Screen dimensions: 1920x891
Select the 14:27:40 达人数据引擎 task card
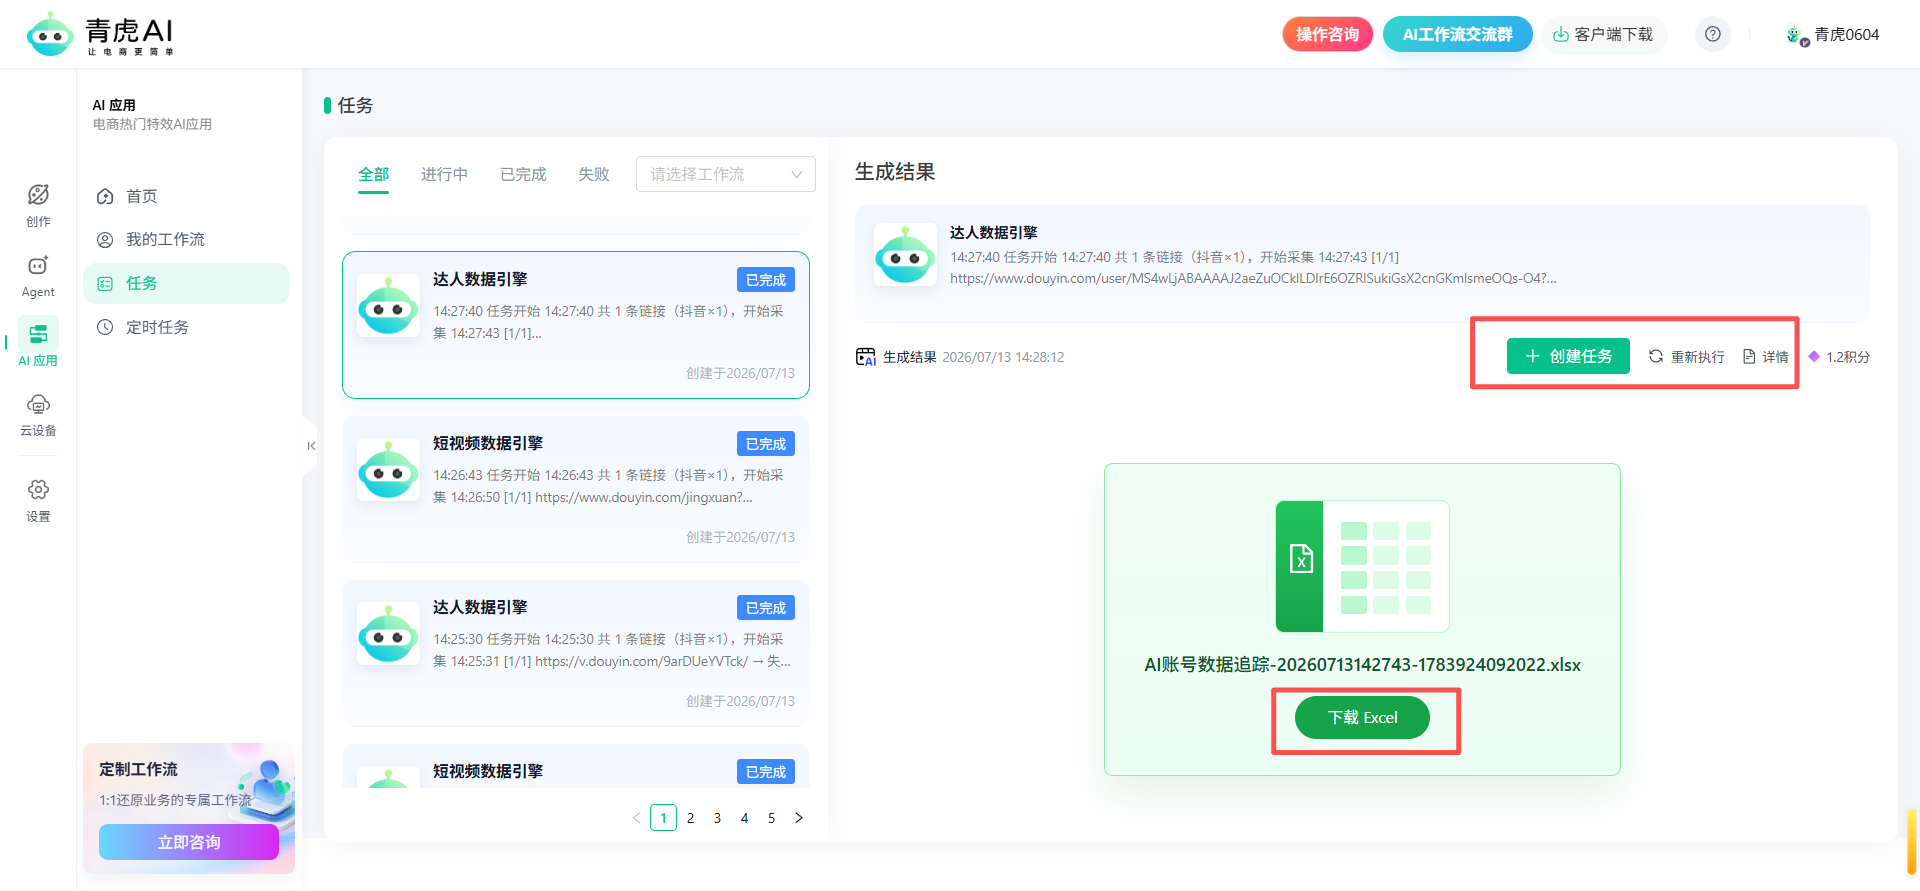576,325
